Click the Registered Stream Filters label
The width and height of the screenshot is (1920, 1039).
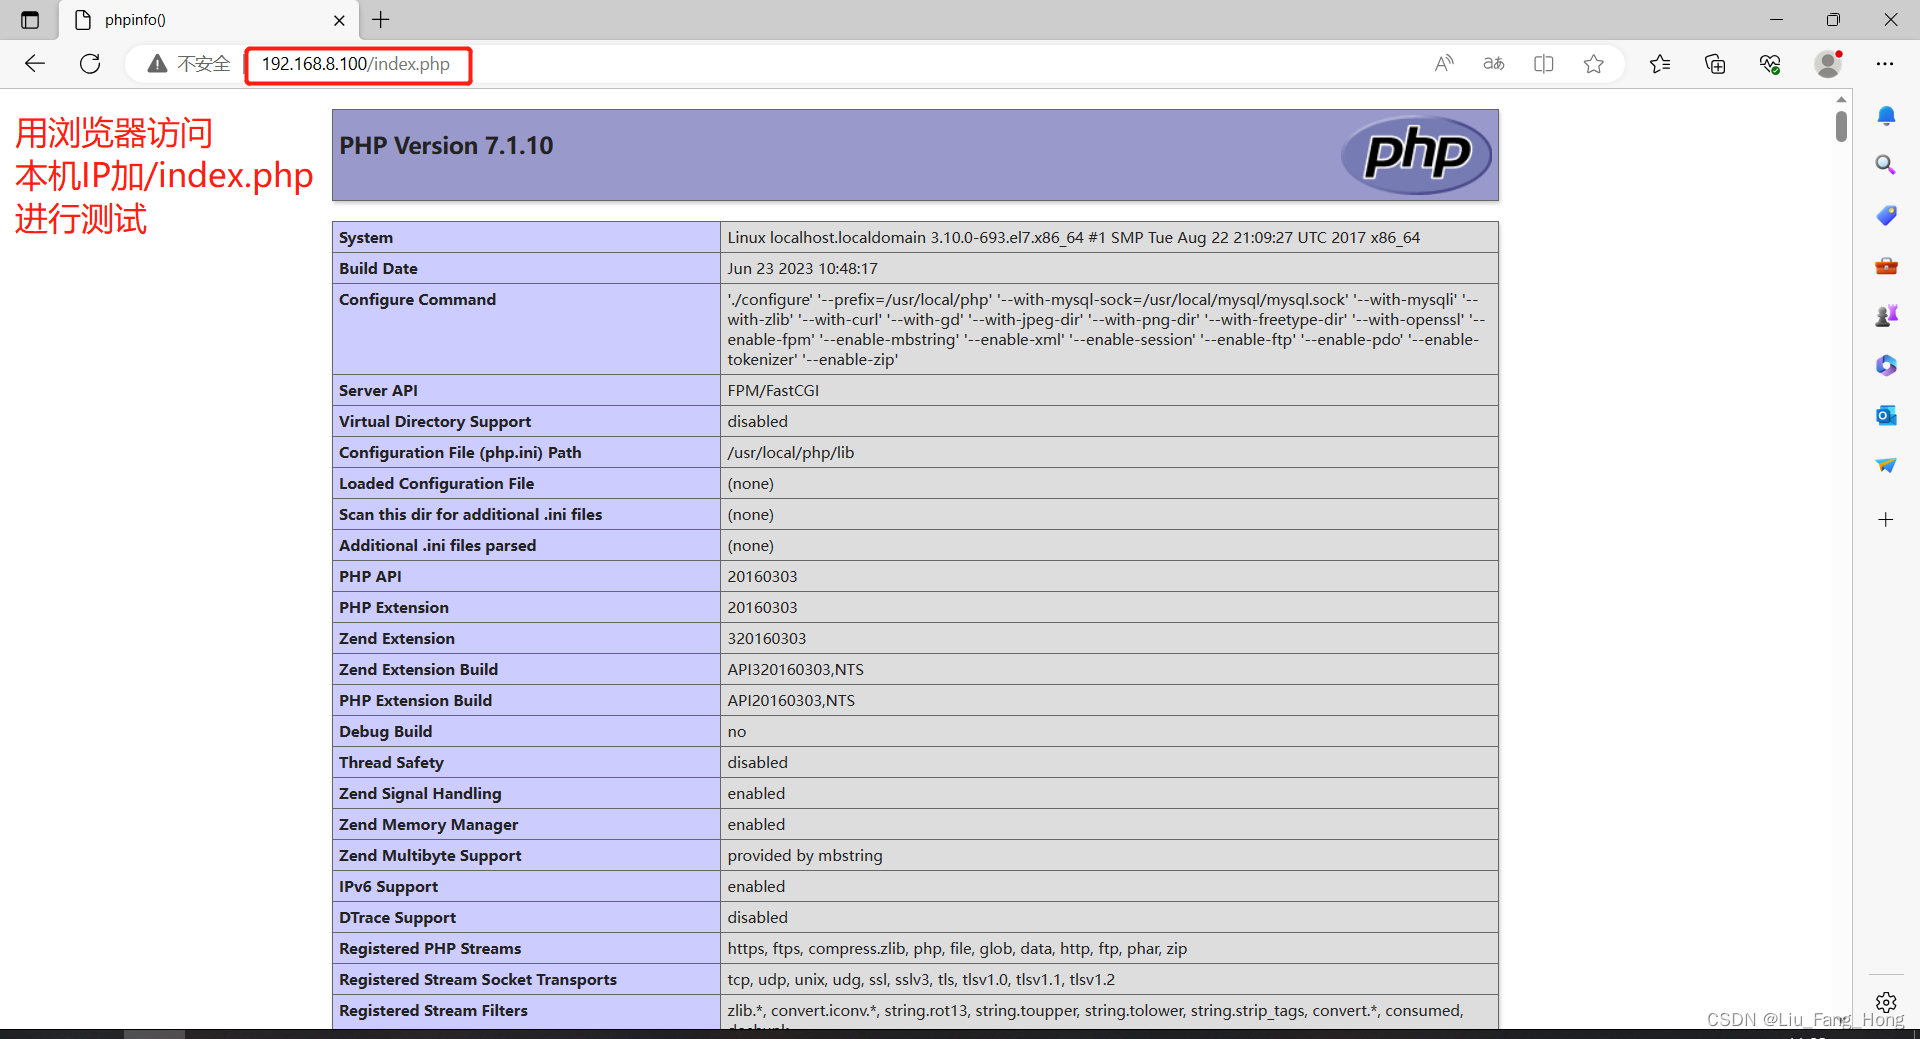point(433,1011)
